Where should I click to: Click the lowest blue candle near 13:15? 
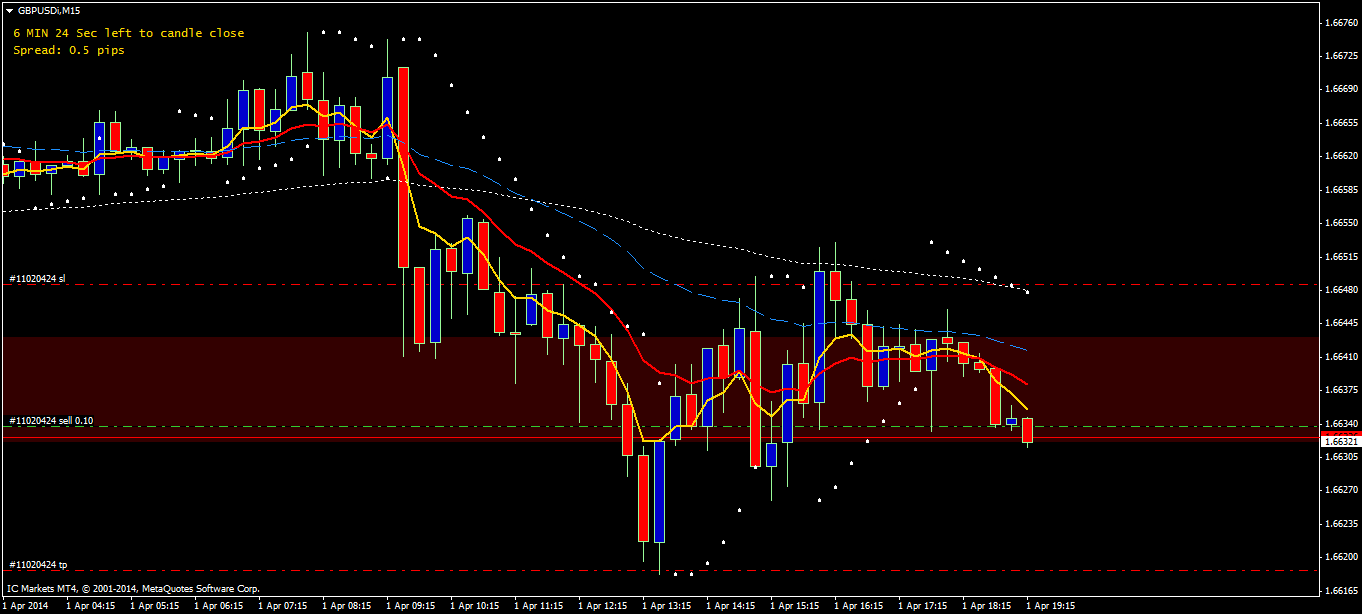click(x=659, y=492)
